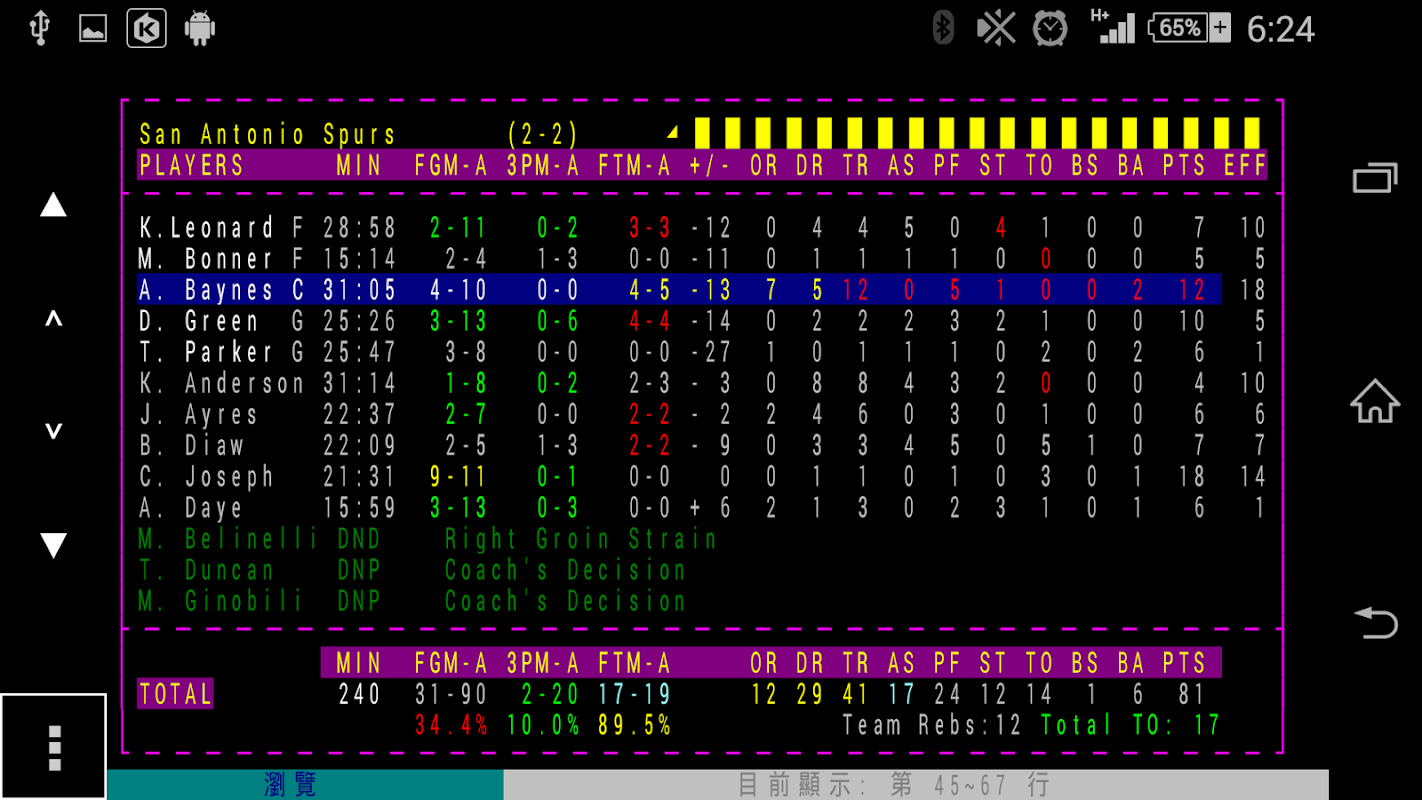Screen dimensions: 1422x800
Task: Tap the page-up solid triangle arrow
Action: (53, 205)
